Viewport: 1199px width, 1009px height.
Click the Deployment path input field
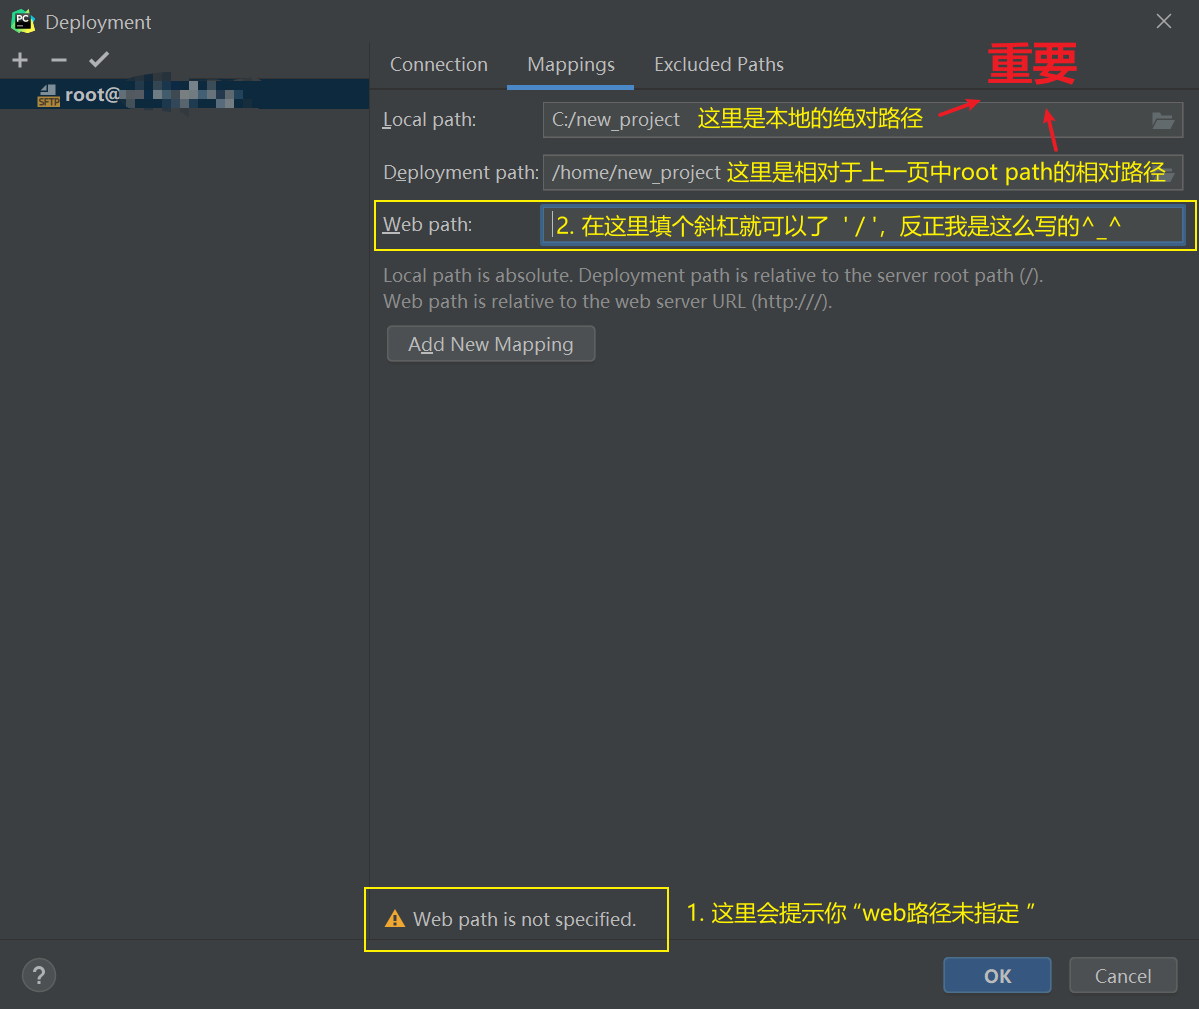863,172
